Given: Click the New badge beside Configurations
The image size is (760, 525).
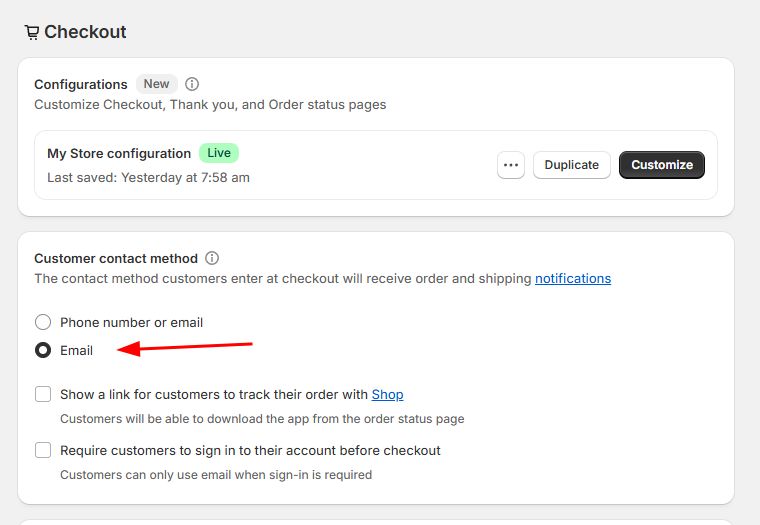Looking at the screenshot, I should click(157, 84).
